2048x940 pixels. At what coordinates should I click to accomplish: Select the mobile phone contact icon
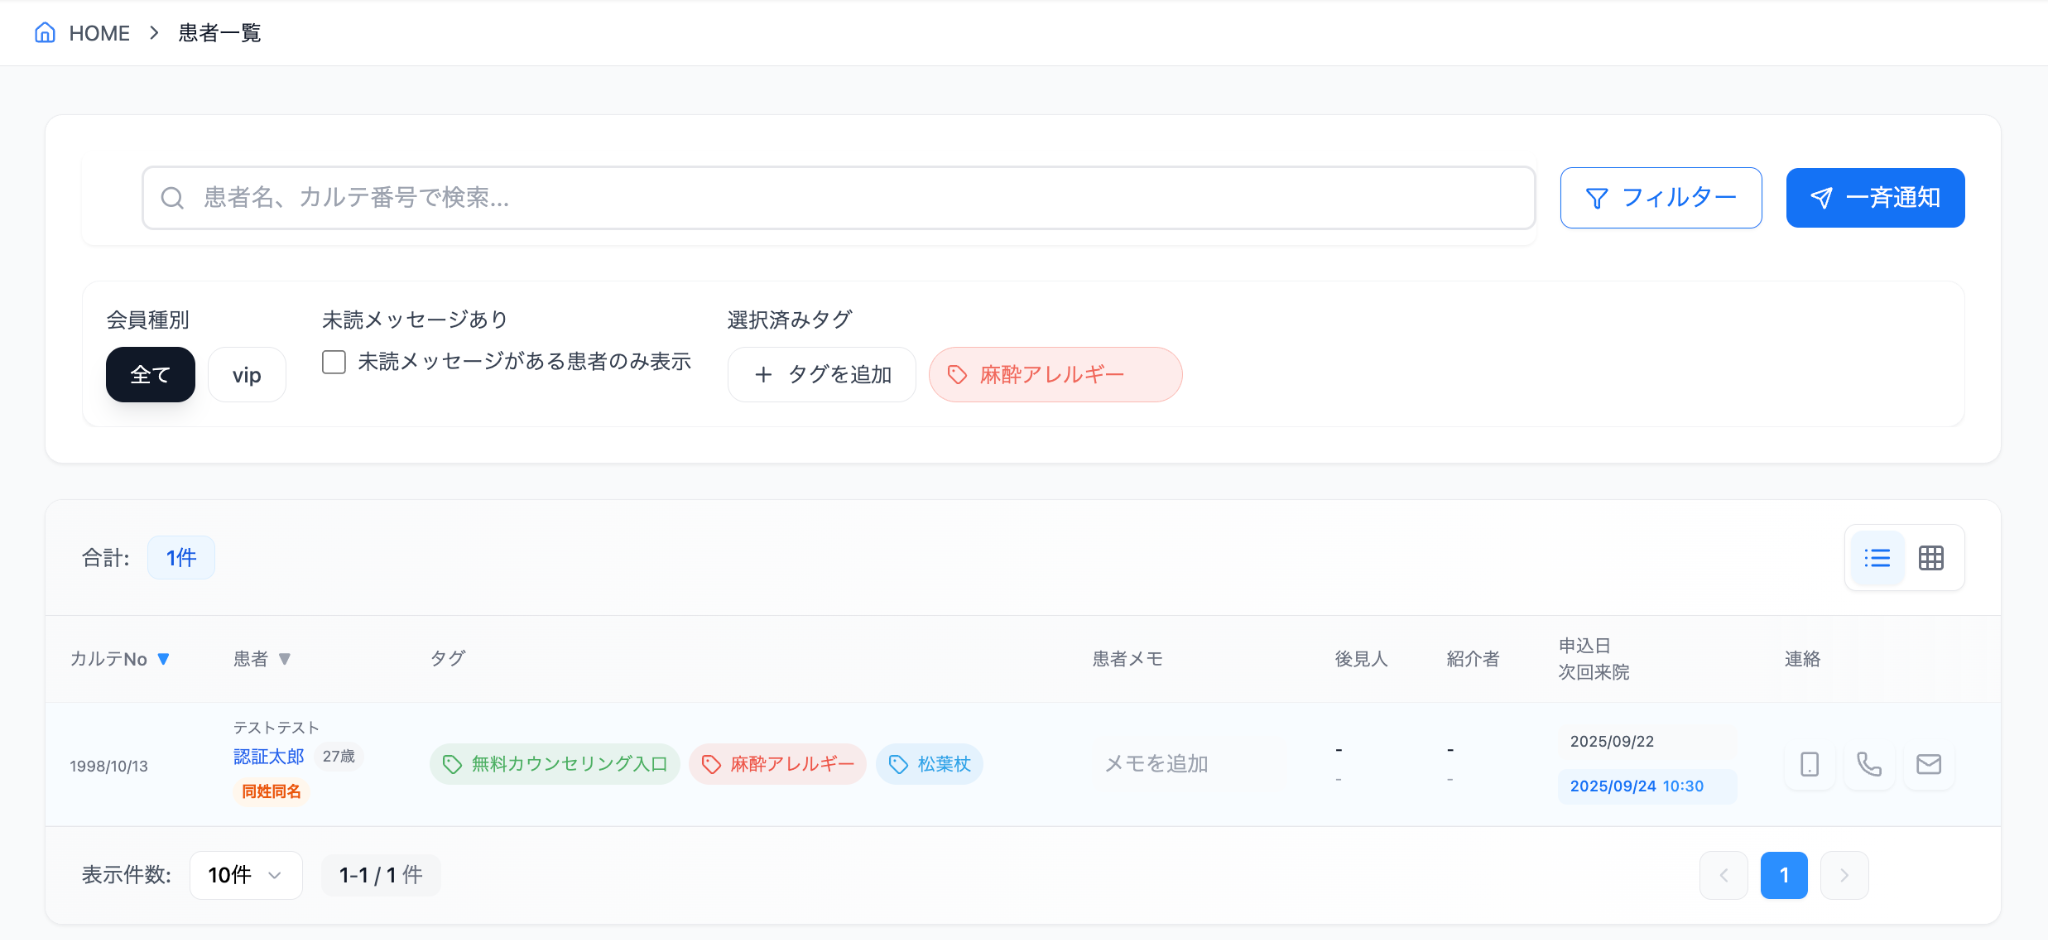(1808, 764)
